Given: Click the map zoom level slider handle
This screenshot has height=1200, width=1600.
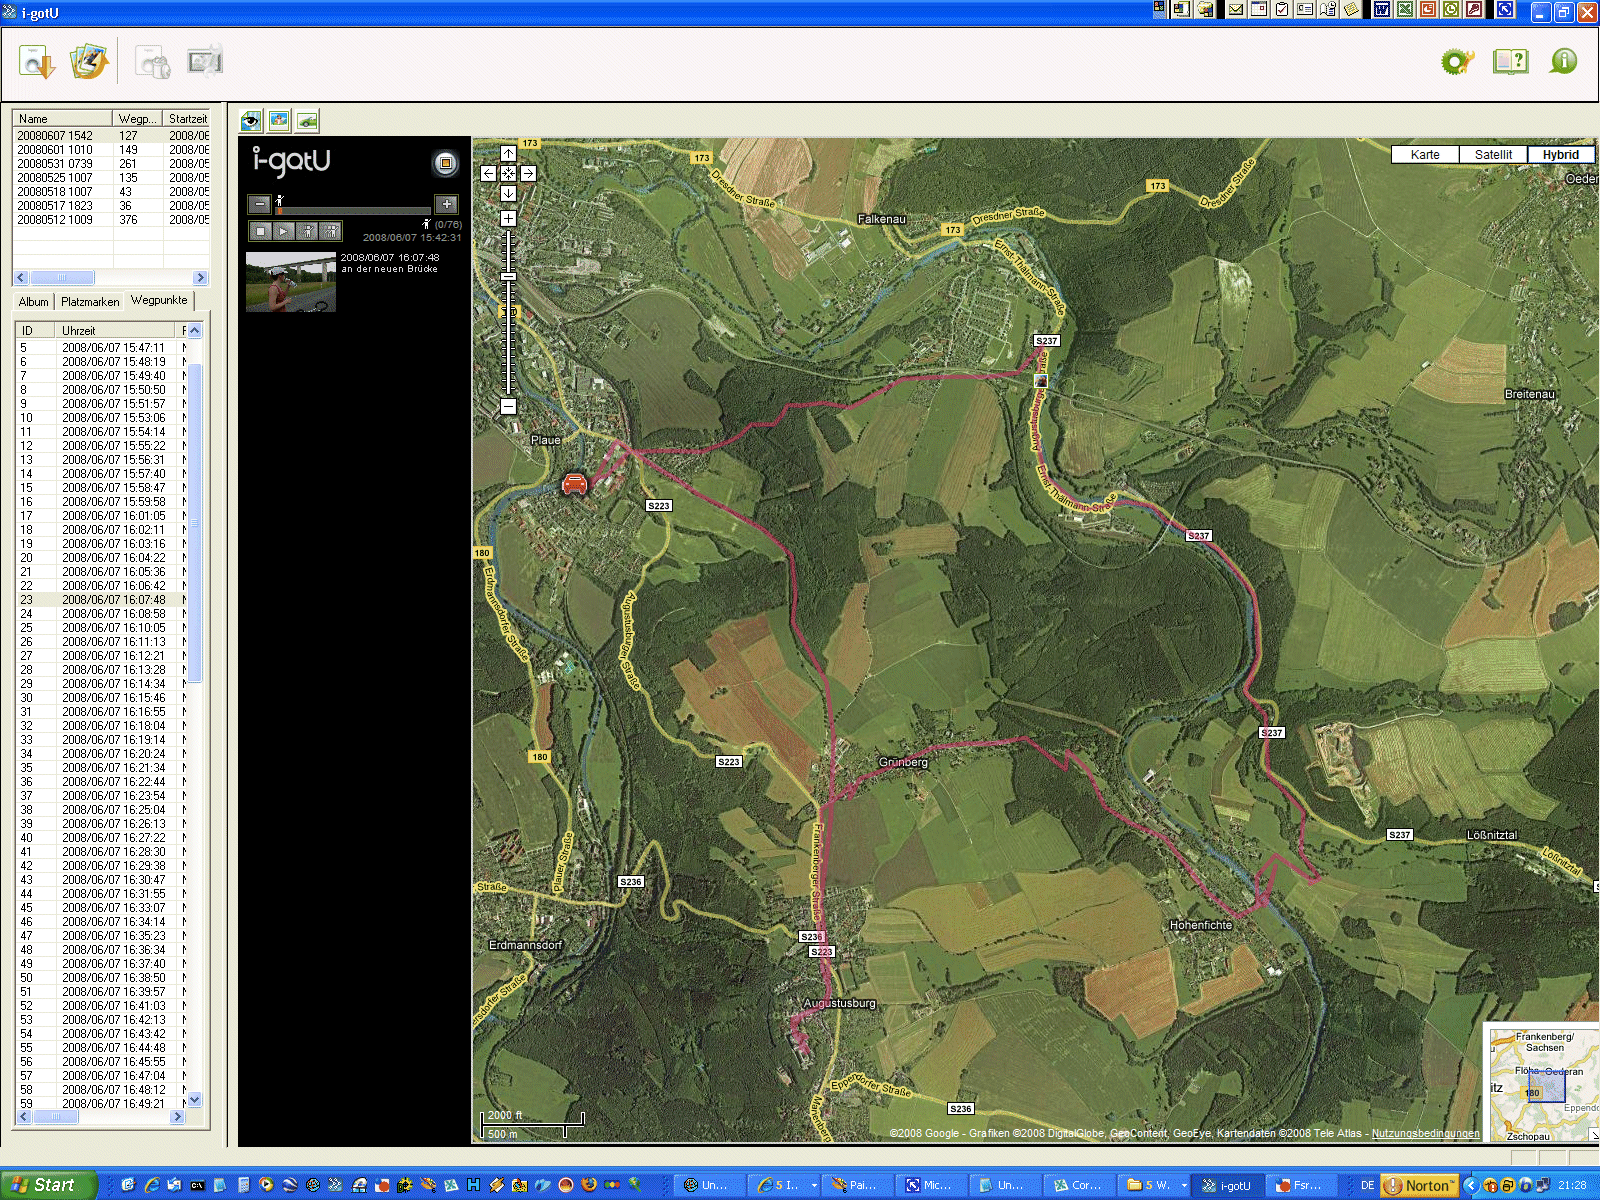Looking at the screenshot, I should pyautogui.click(x=508, y=276).
